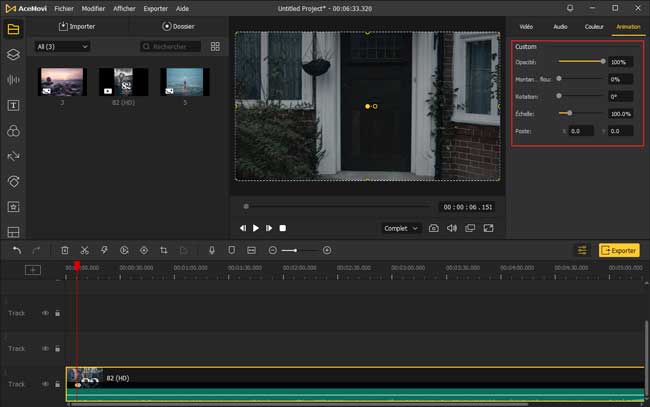This screenshot has height=407, width=650.
Task: Select the Crop tool in timeline toolbar
Action: [163, 250]
